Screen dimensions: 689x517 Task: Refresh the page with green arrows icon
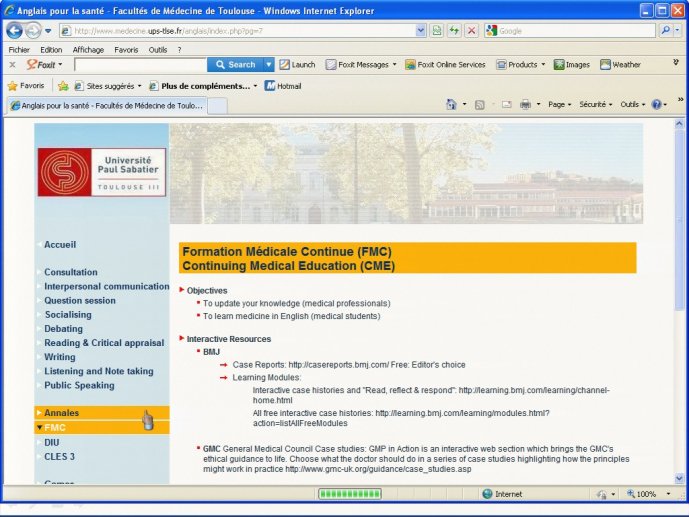454,31
